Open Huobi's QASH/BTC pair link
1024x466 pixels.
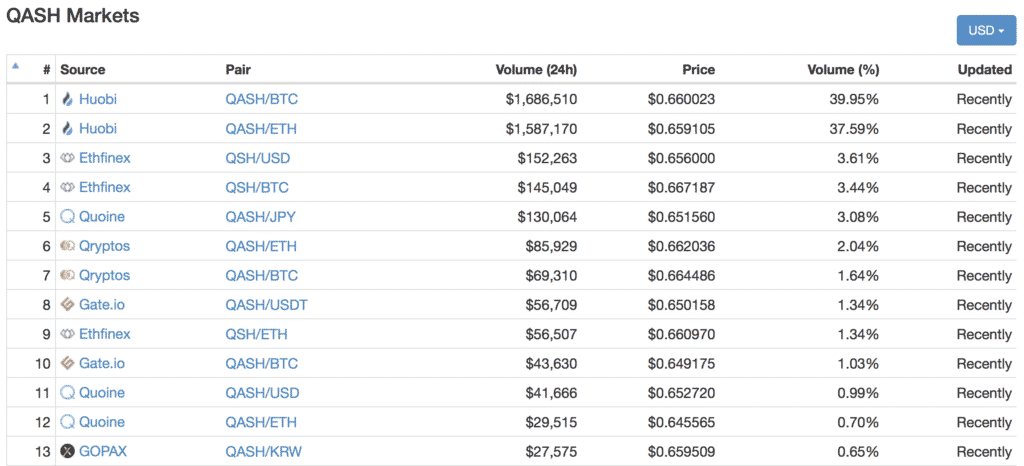tap(262, 100)
